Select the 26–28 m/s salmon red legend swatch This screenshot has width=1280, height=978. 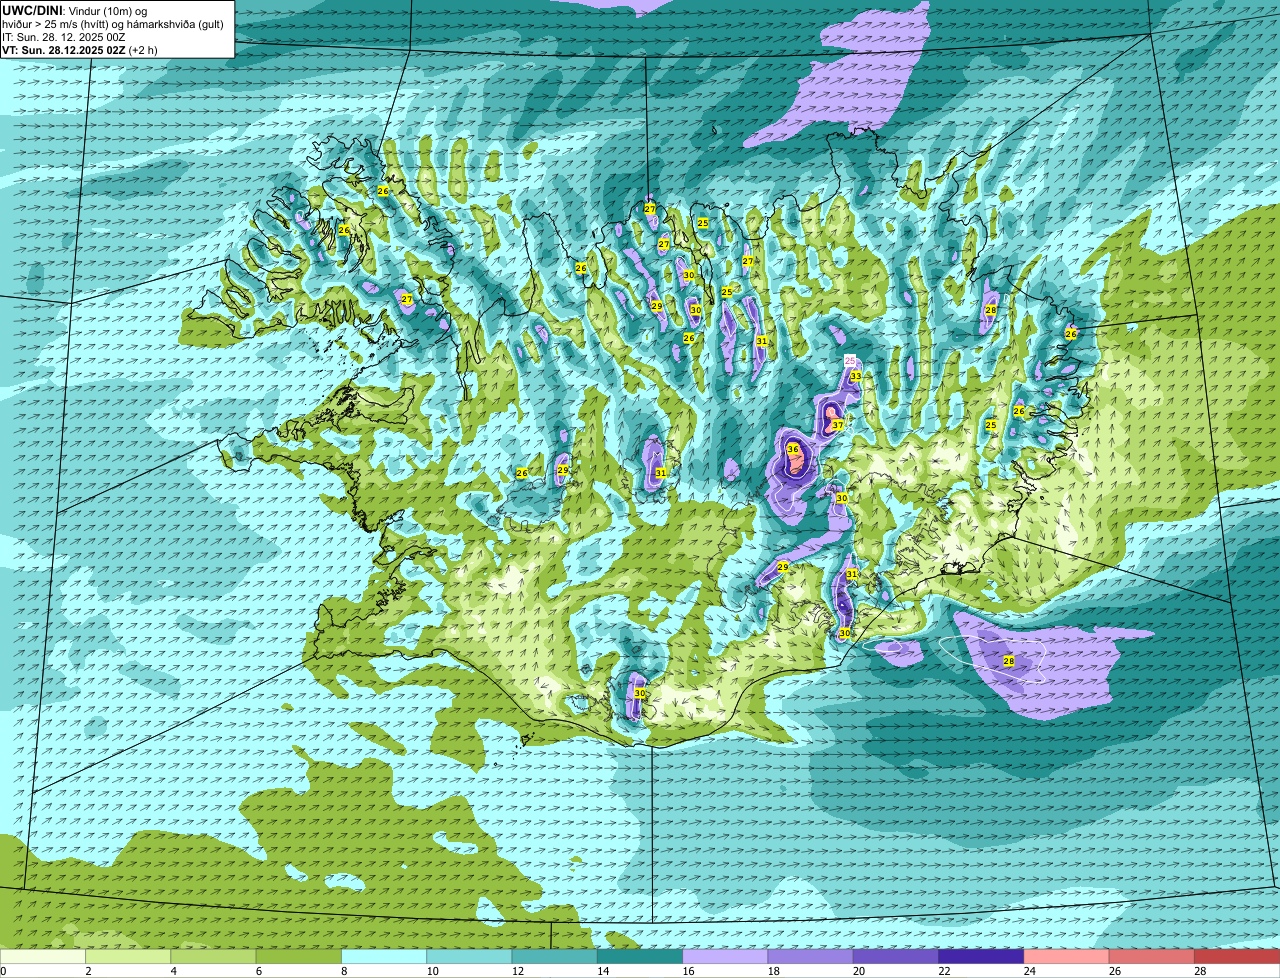coord(1151,957)
